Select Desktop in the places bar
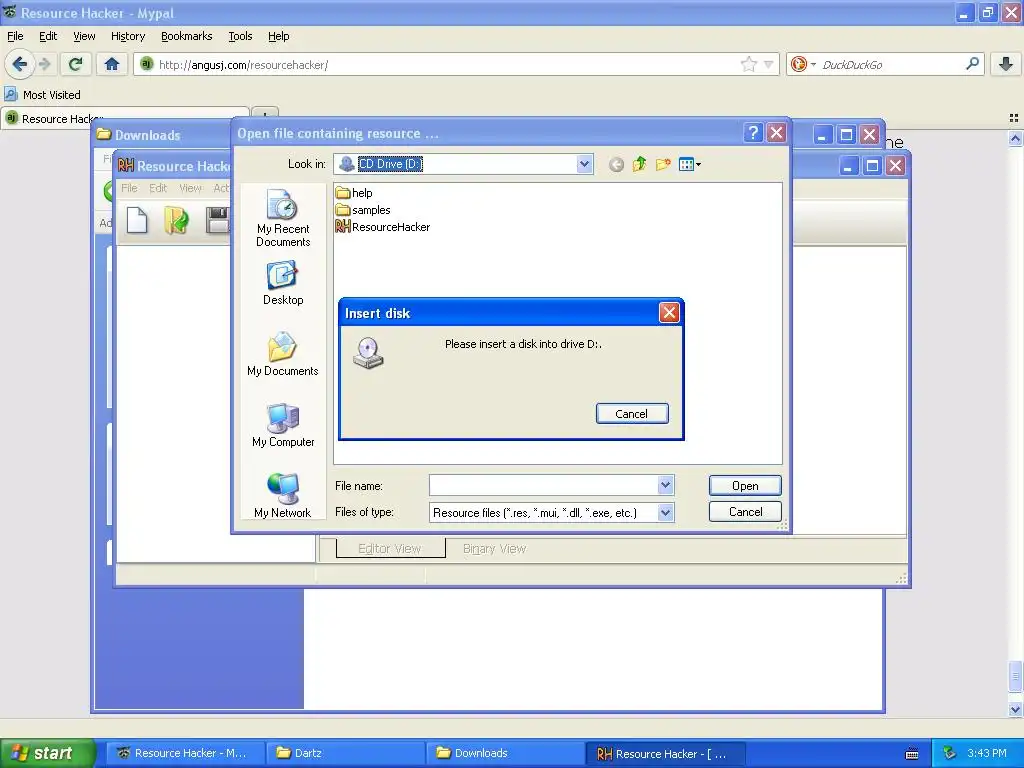Image resolution: width=1024 pixels, height=768 pixels. point(283,283)
